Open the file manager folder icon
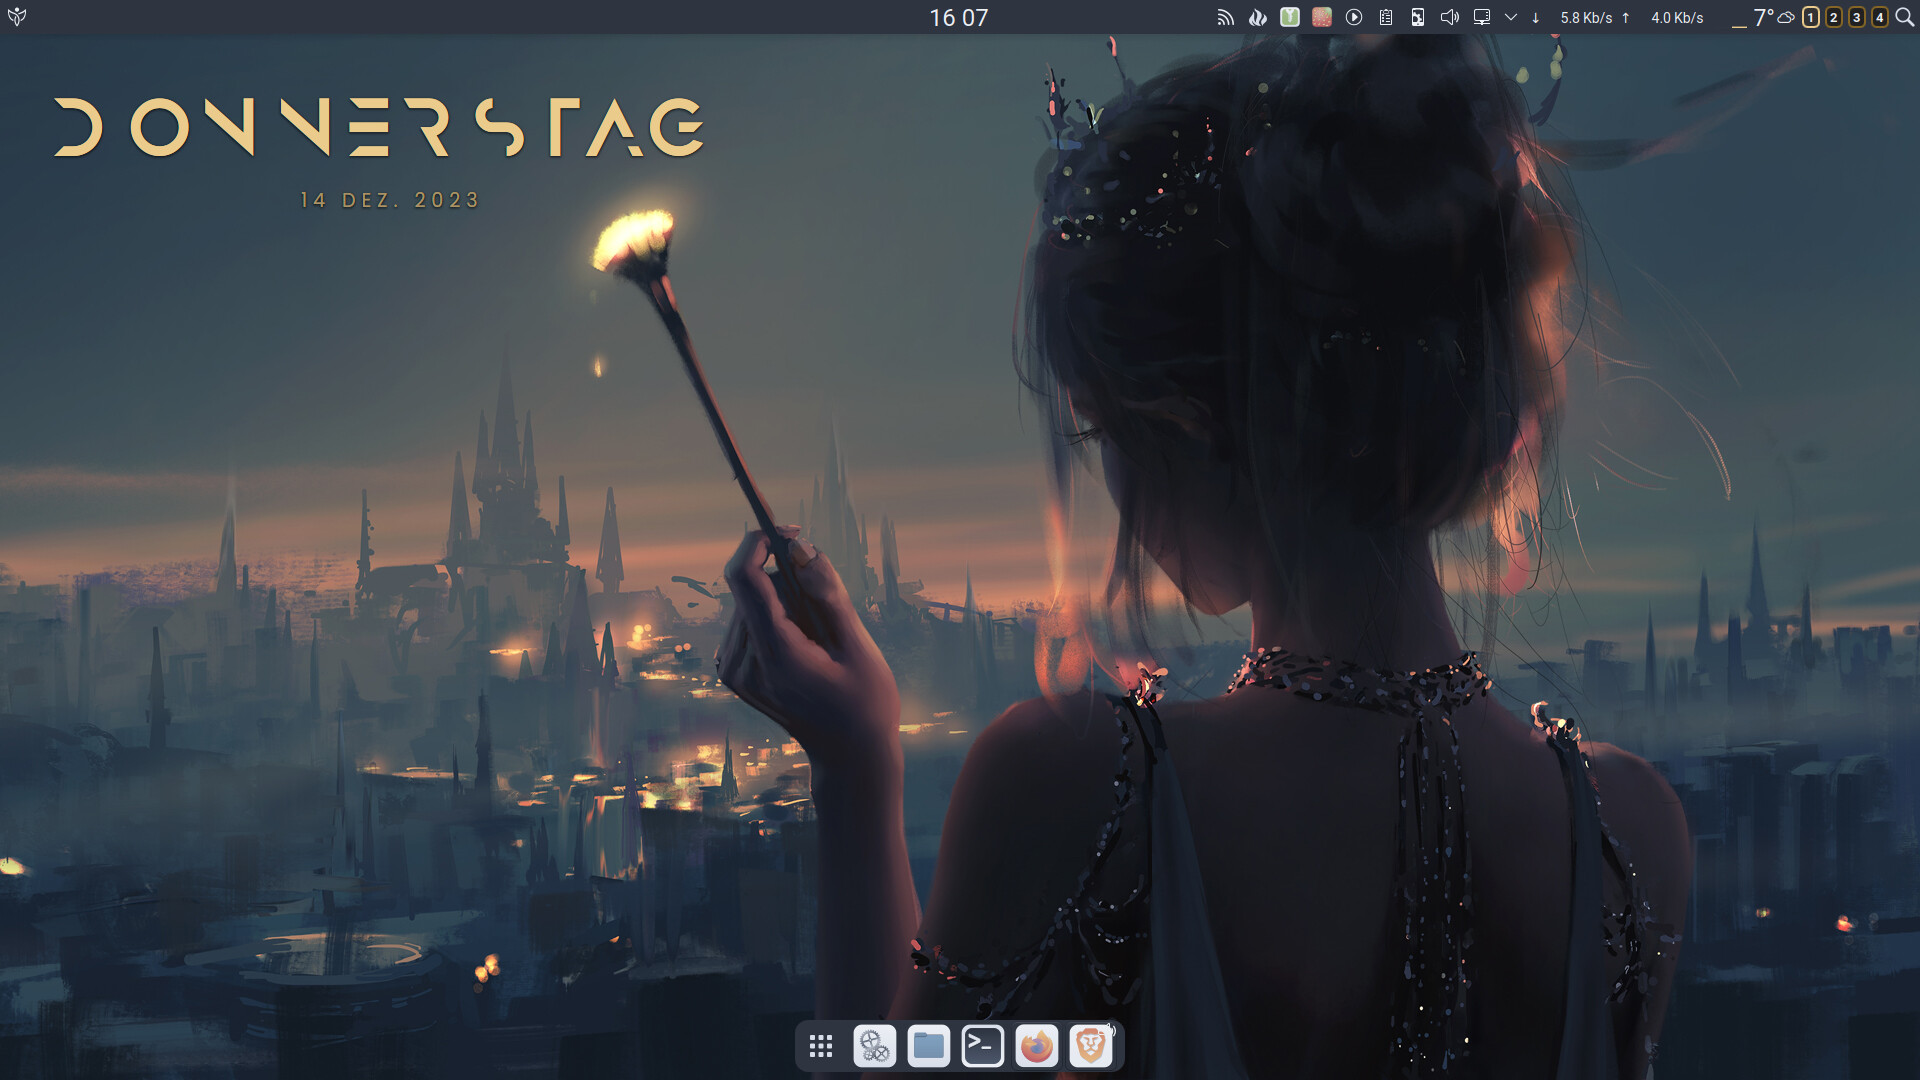1920x1080 pixels. [x=929, y=1046]
